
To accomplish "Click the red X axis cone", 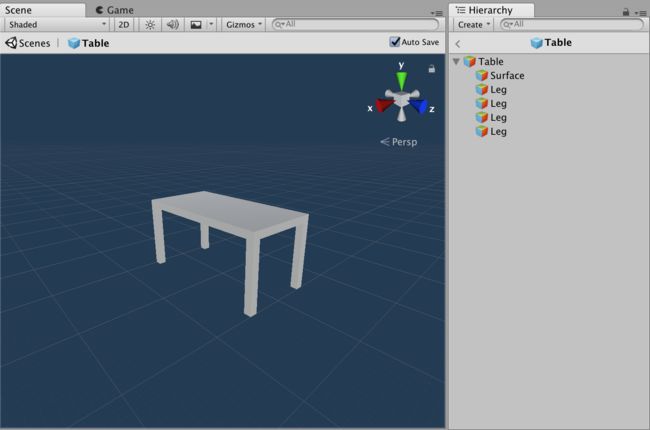I will (384, 105).
